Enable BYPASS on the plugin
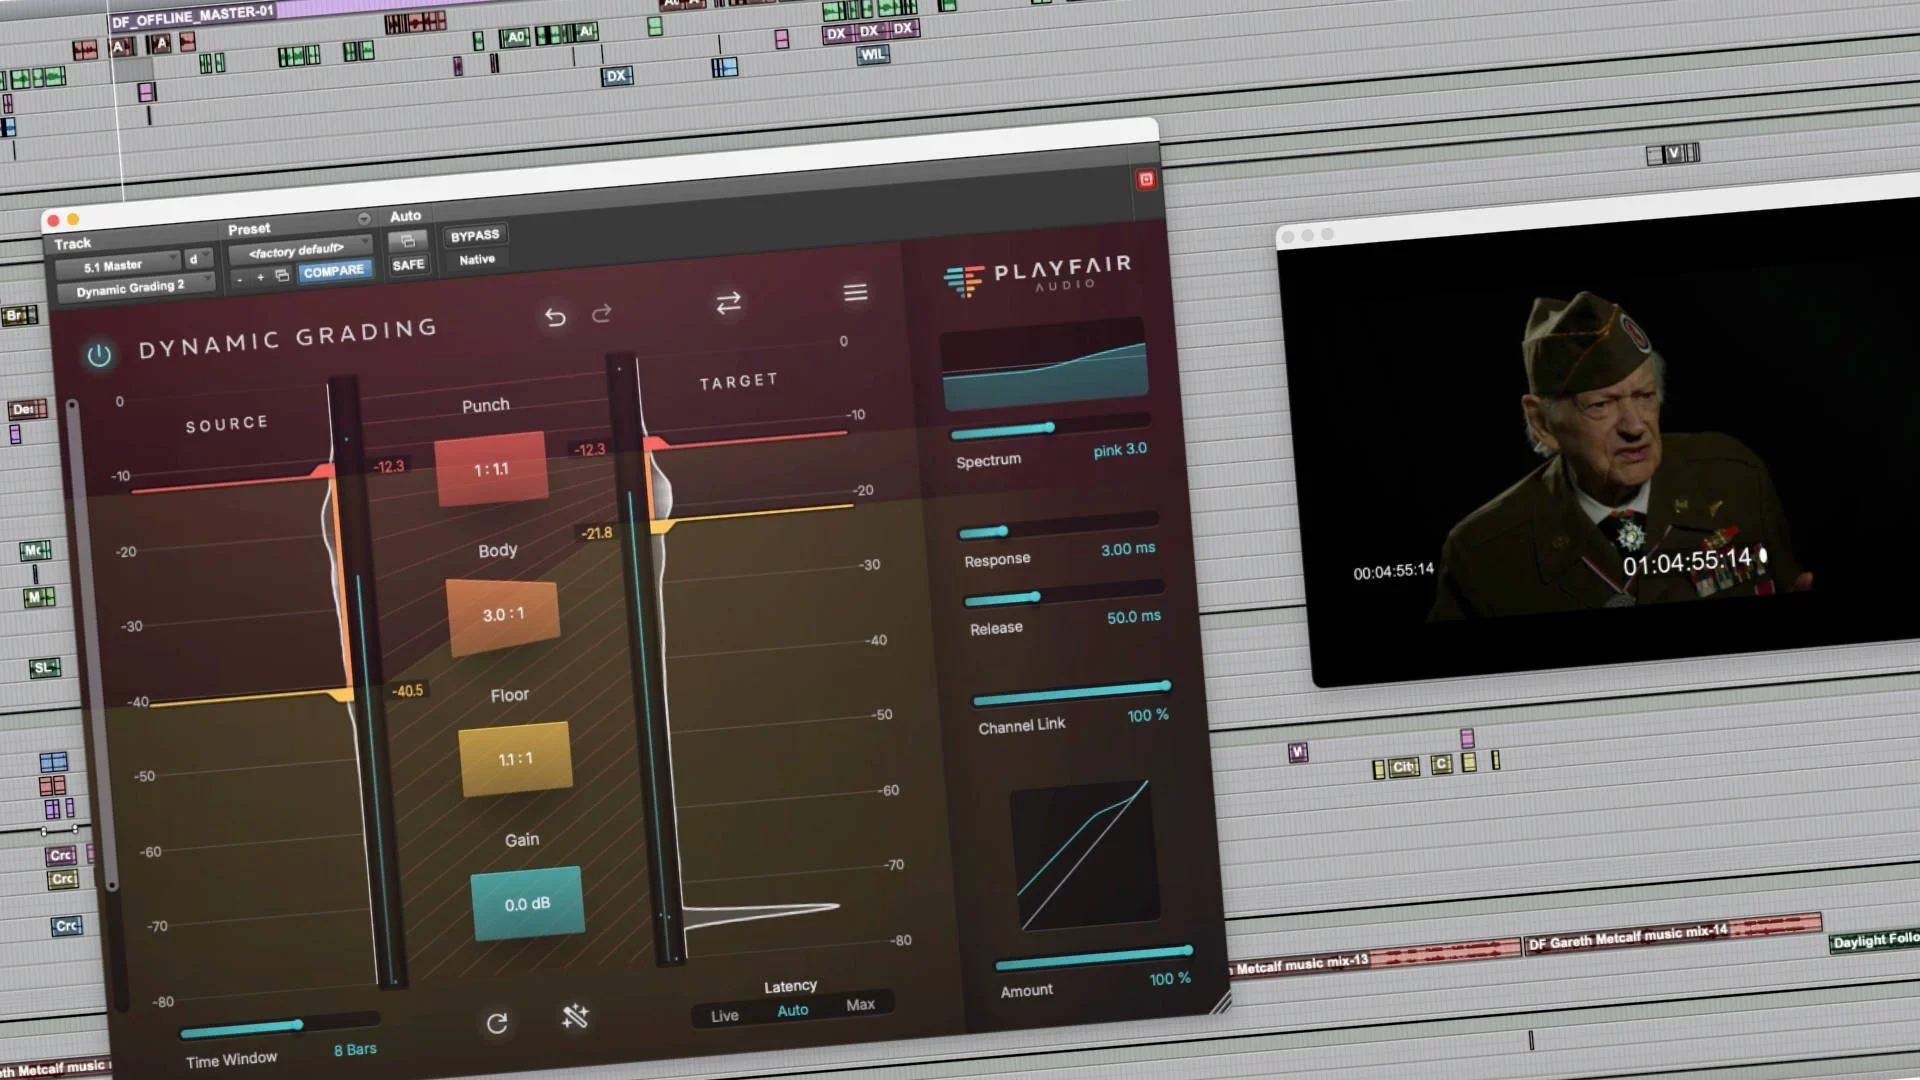This screenshot has height=1080, width=1920. [x=475, y=234]
